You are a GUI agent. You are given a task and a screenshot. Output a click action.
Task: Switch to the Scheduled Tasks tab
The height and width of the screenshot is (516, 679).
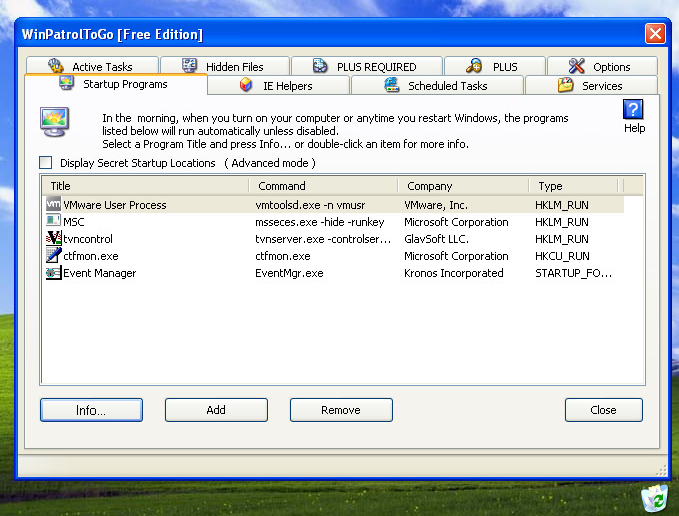click(435, 86)
